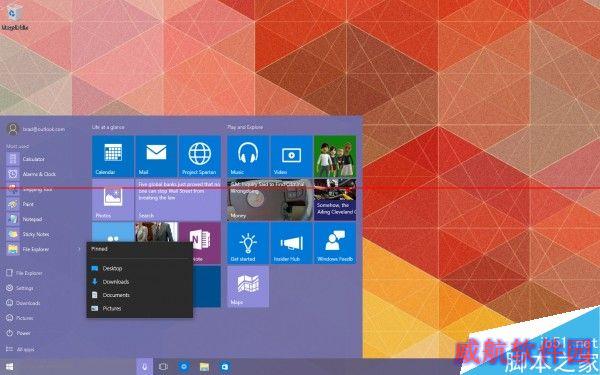Launch Project Spartan browser tile

click(x=199, y=156)
